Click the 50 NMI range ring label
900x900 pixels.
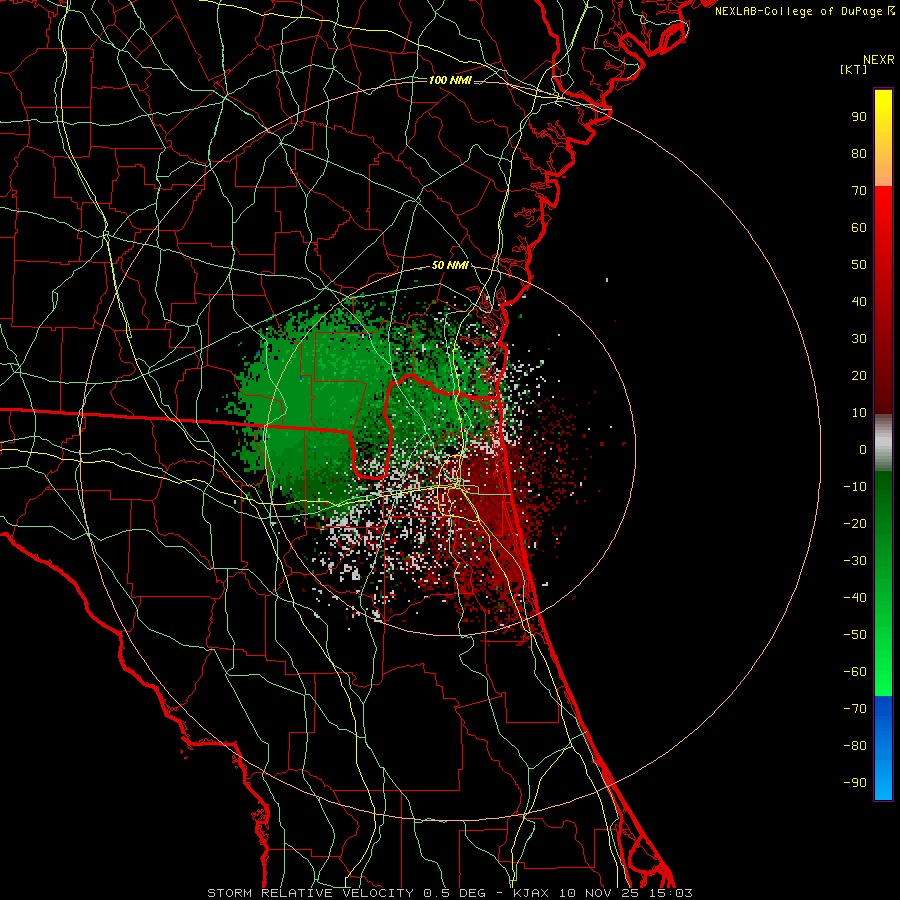(x=450, y=265)
